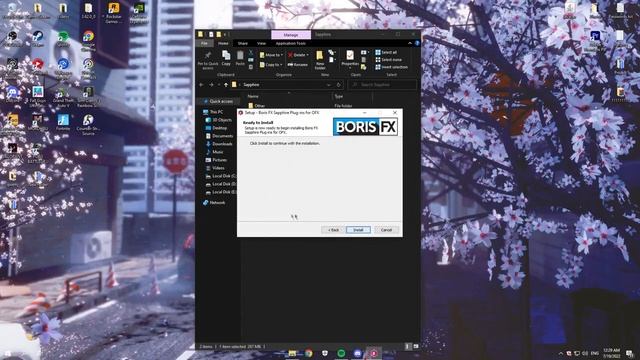Click the Copy icon in the ribbon
640x360 pixels.
coord(226,58)
